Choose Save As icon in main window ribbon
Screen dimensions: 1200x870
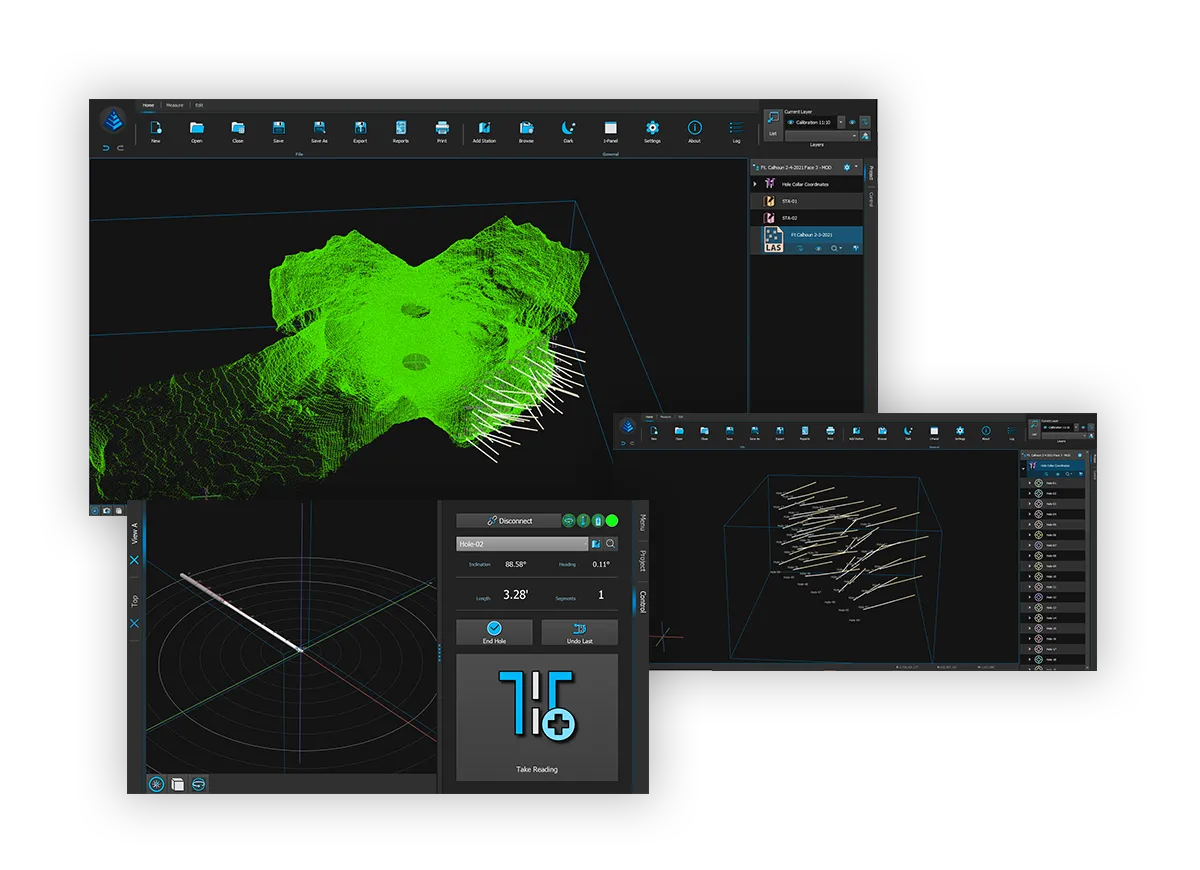[x=319, y=128]
